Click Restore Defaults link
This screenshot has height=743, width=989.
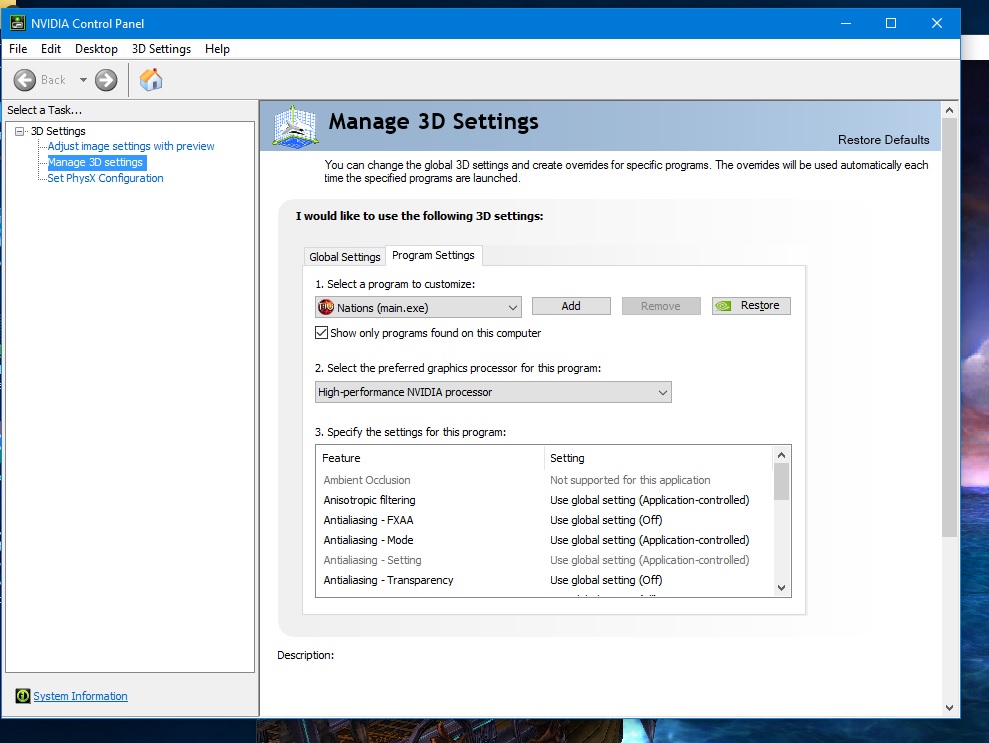[884, 139]
